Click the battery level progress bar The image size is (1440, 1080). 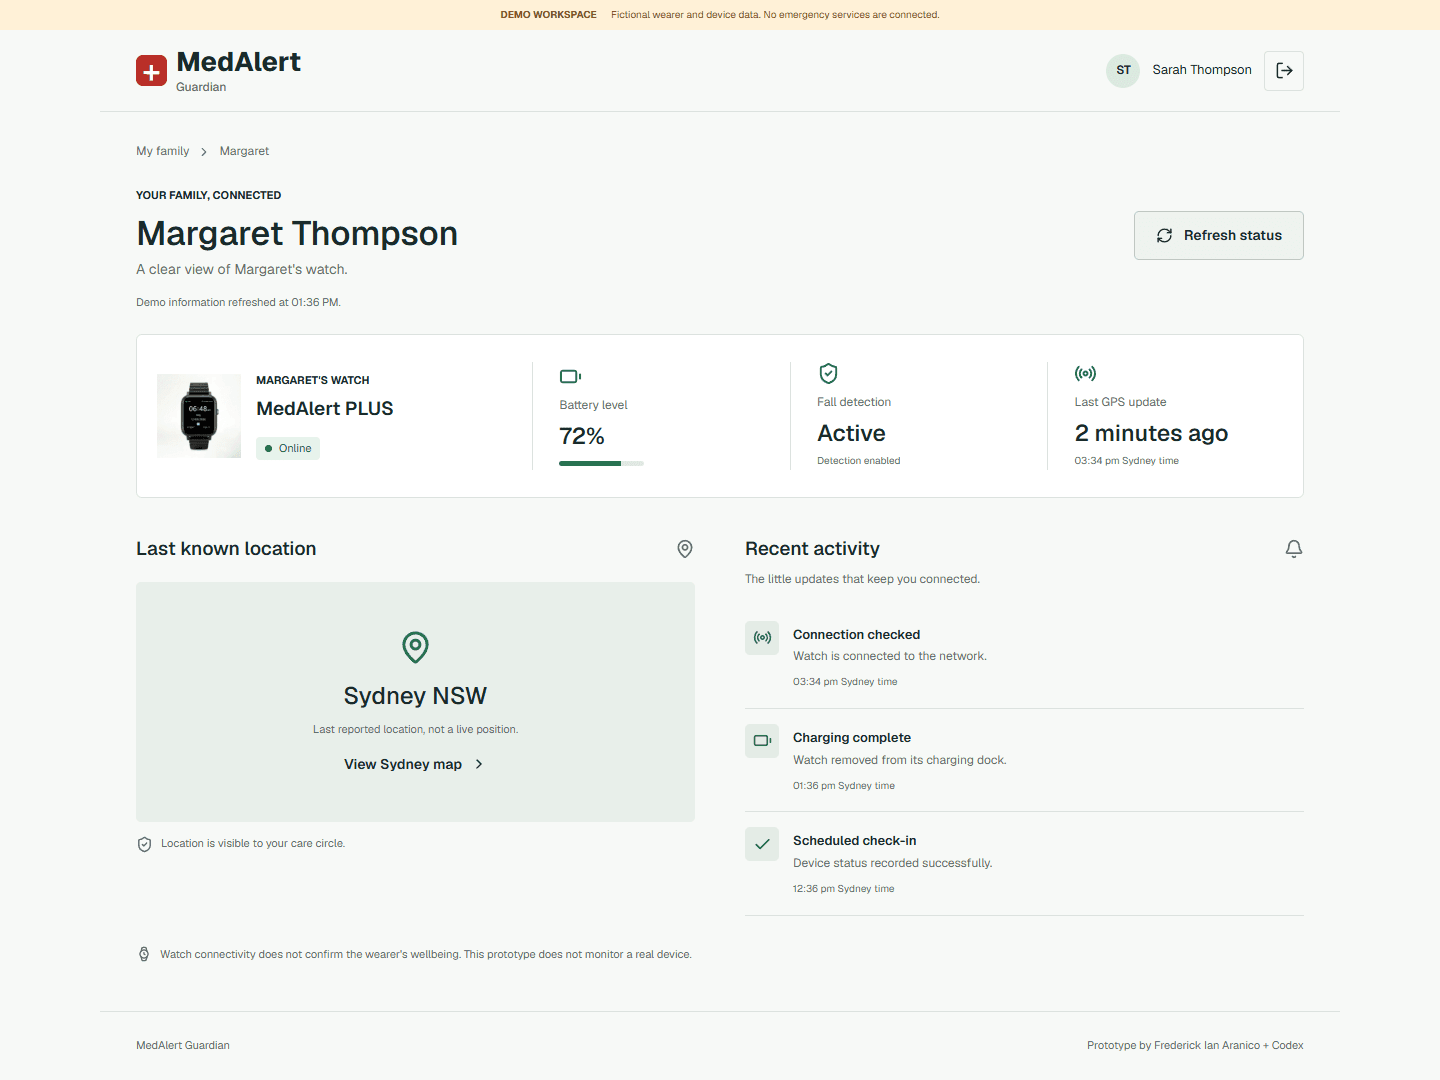601,463
